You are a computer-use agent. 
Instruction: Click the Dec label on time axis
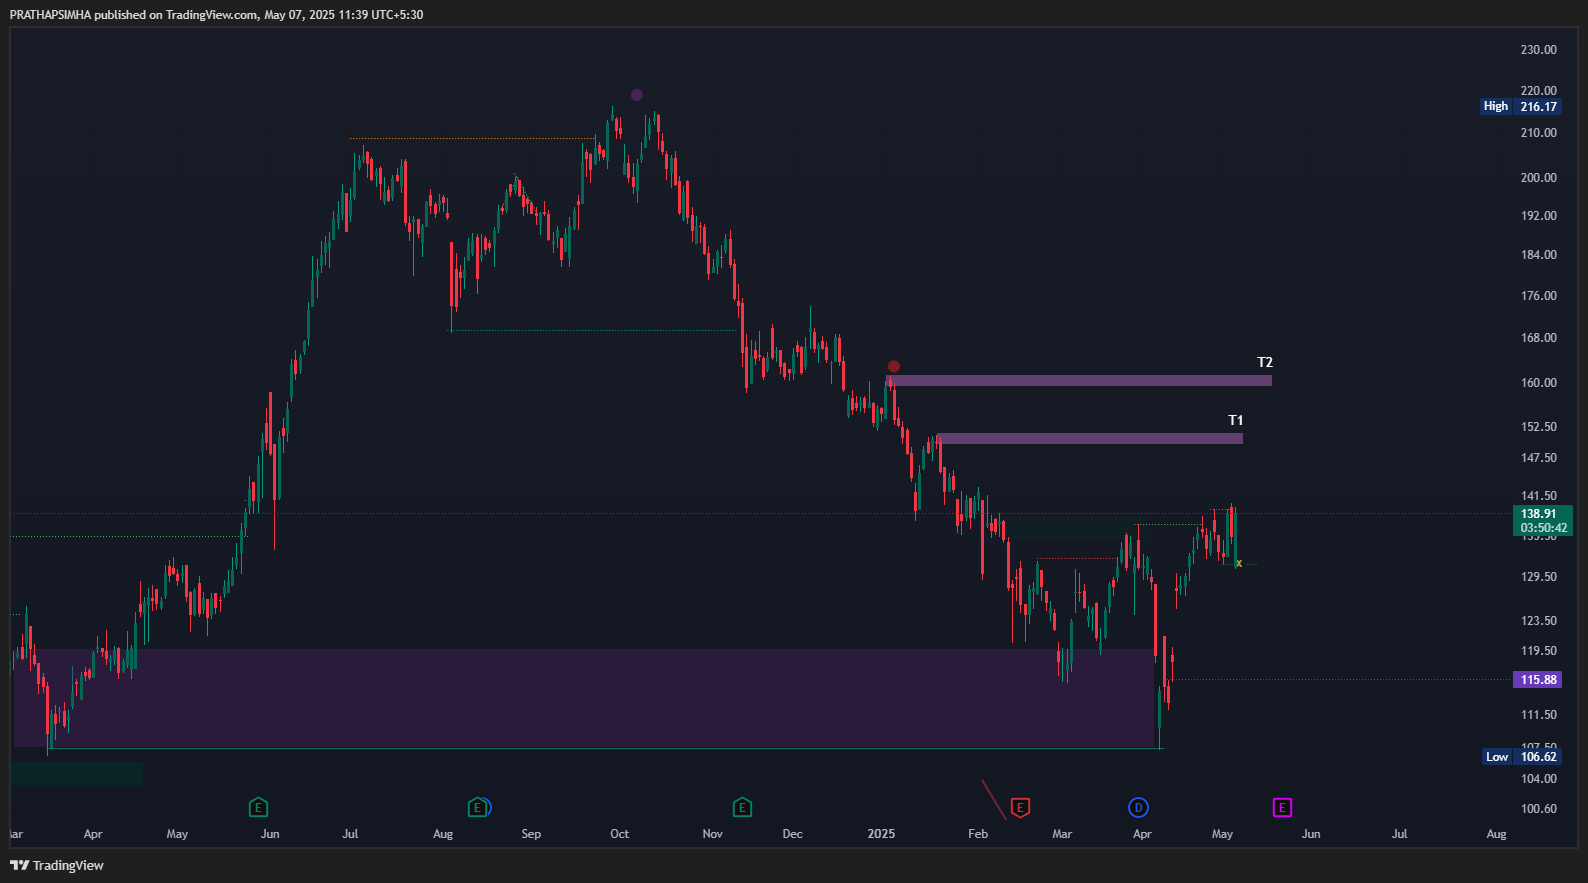pyautogui.click(x=792, y=834)
